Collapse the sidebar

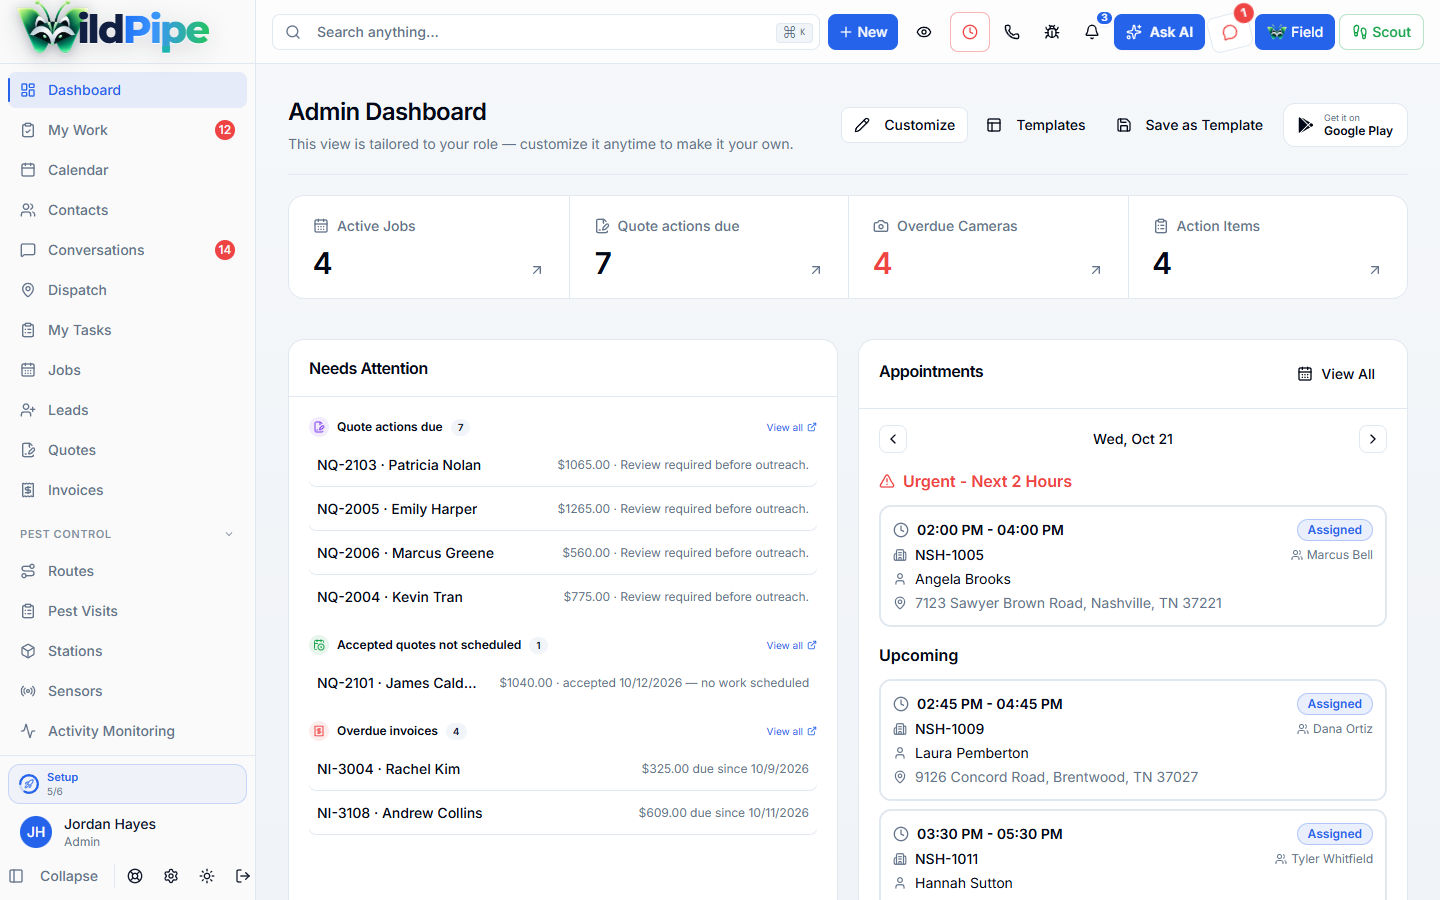coord(54,876)
